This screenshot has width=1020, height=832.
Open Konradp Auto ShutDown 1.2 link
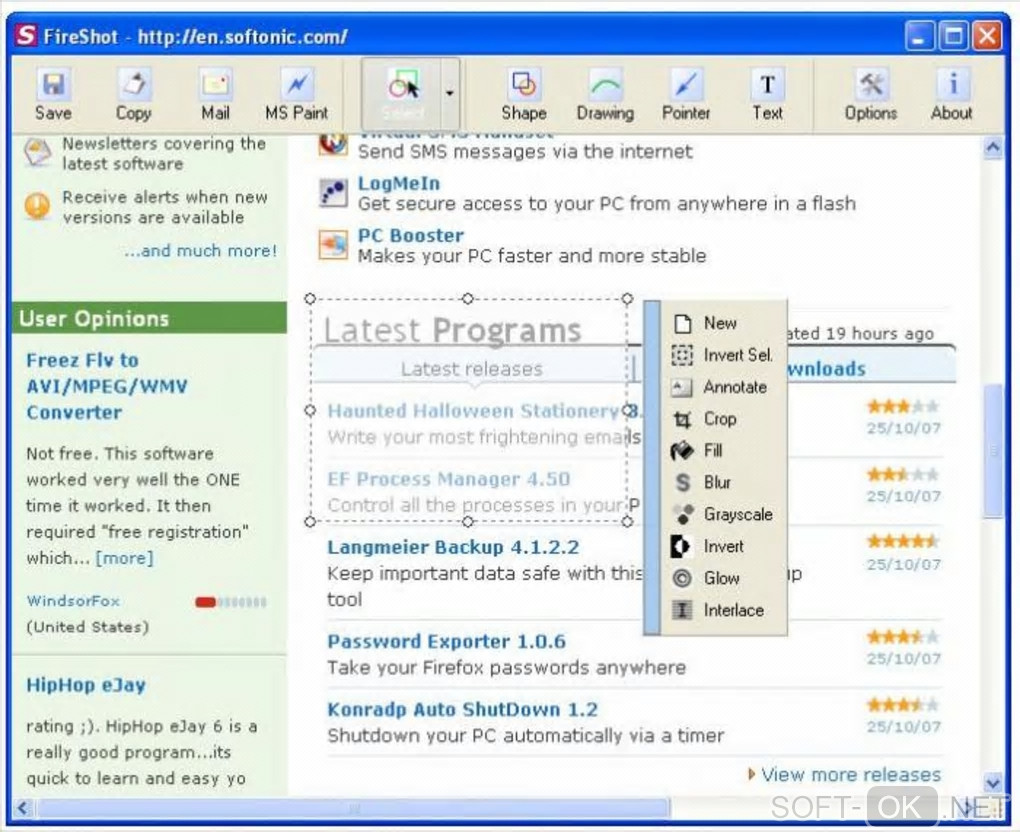point(463,710)
